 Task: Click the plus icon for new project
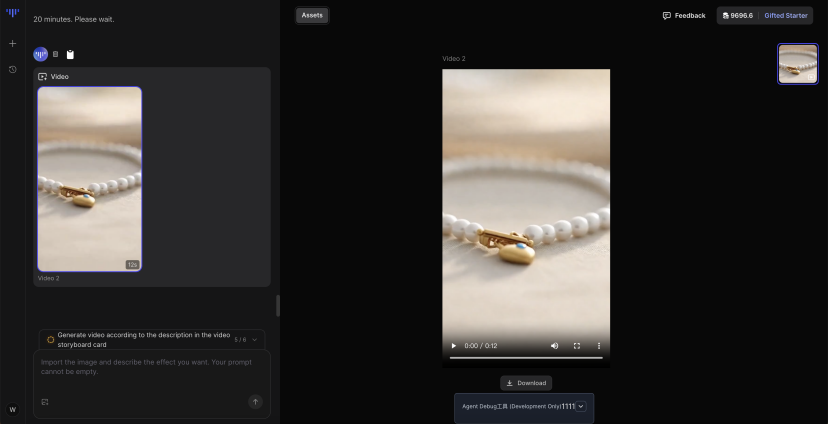[12, 44]
